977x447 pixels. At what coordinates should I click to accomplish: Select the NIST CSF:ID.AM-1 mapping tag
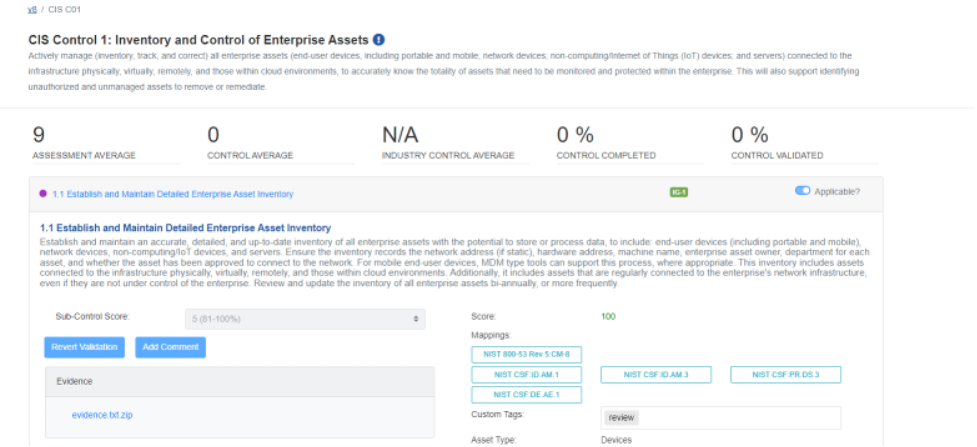526,375
